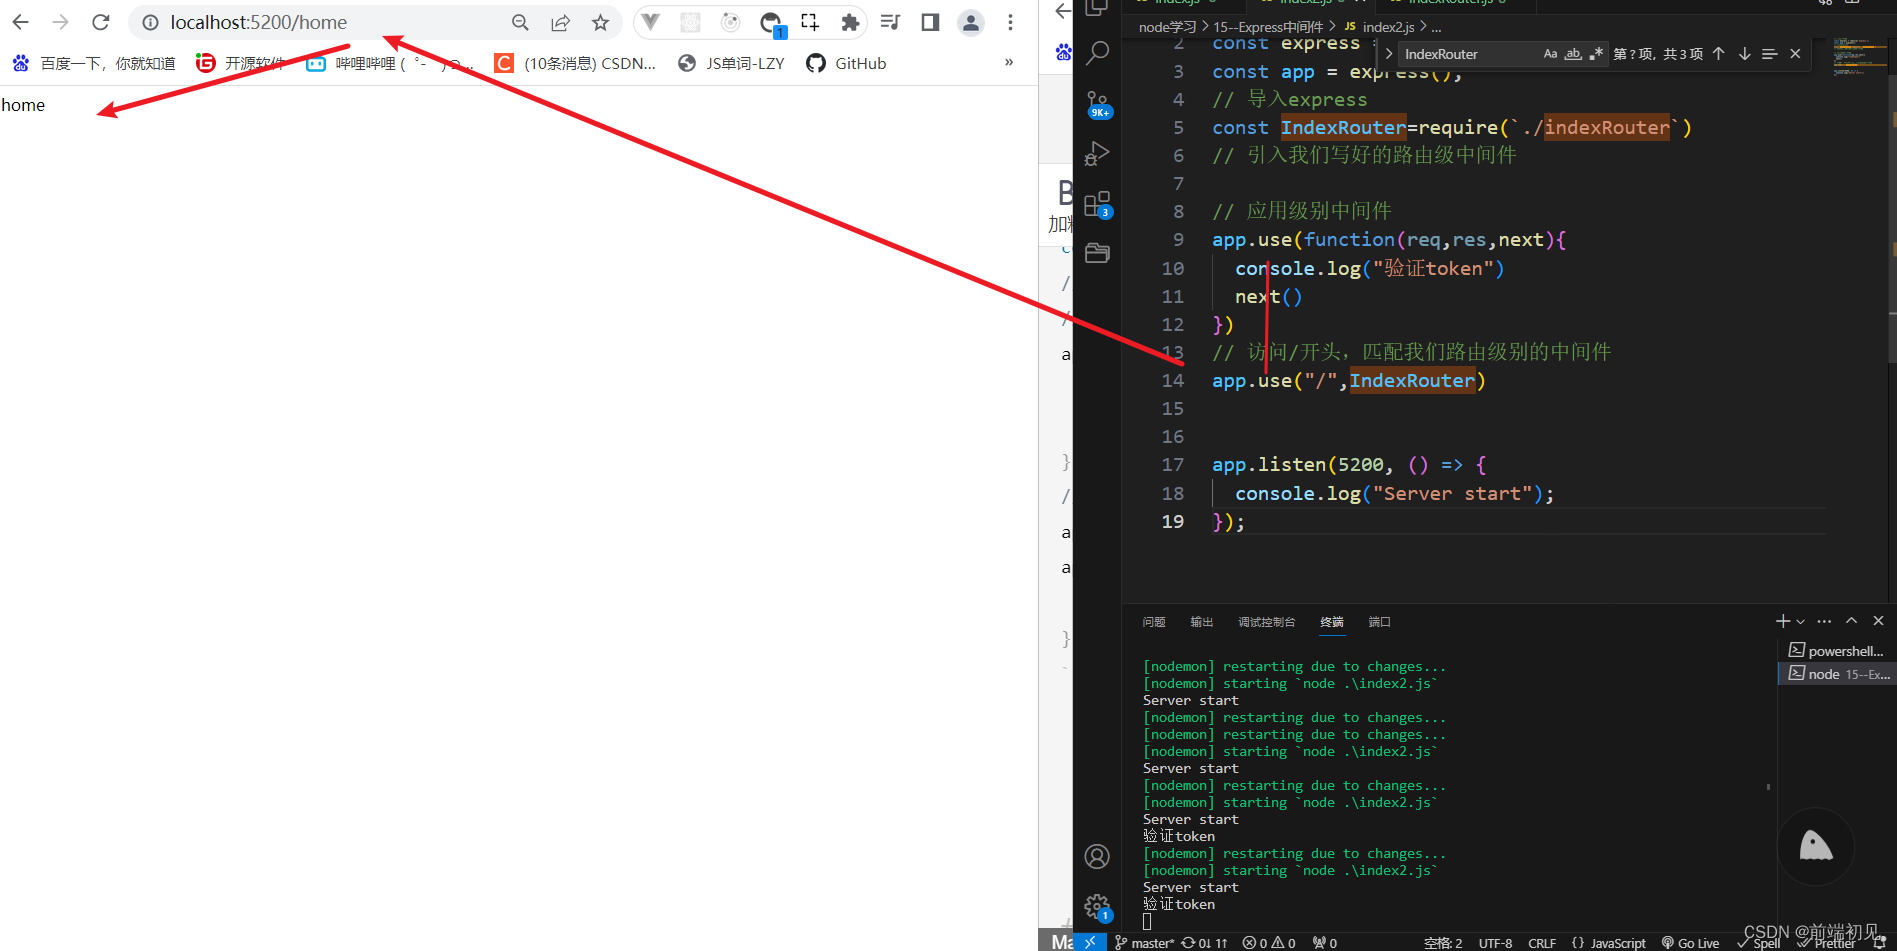1897x951 pixels.
Task: Select the JavaScript language mode
Action: coord(1609,943)
